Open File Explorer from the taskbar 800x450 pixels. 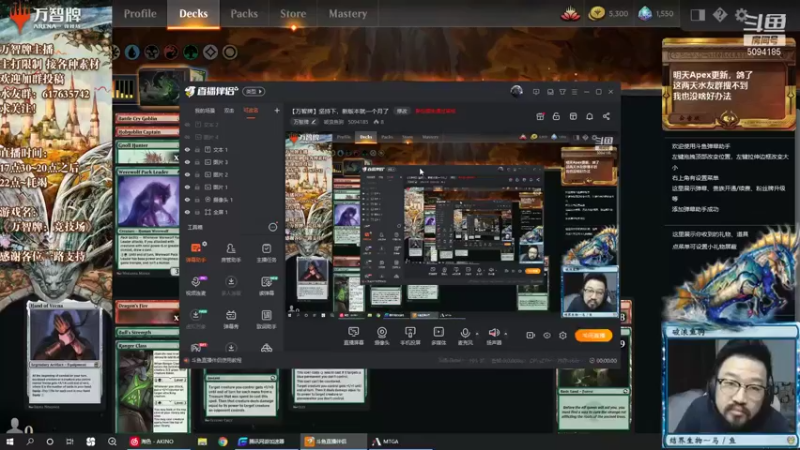coord(203,441)
